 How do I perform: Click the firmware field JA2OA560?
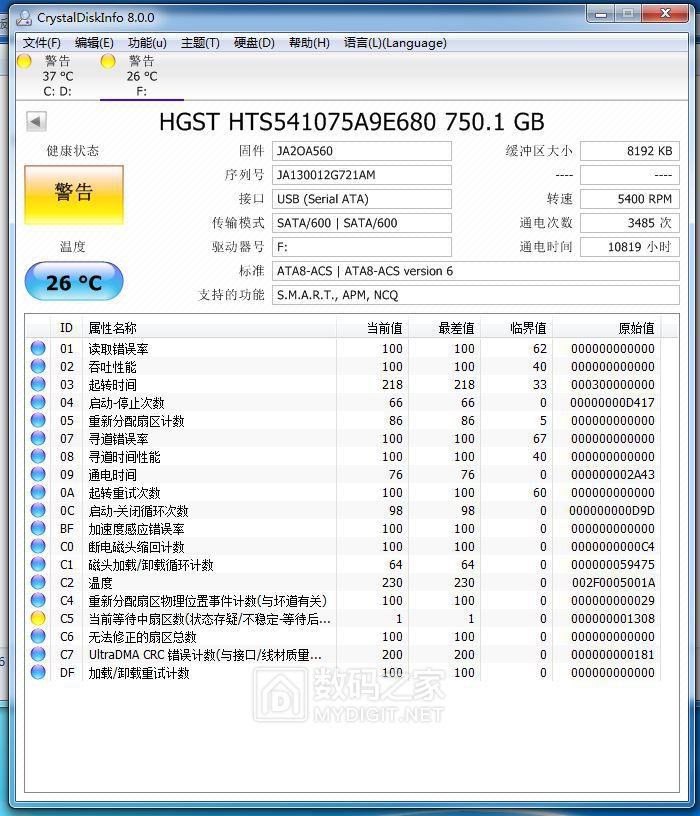tap(362, 151)
